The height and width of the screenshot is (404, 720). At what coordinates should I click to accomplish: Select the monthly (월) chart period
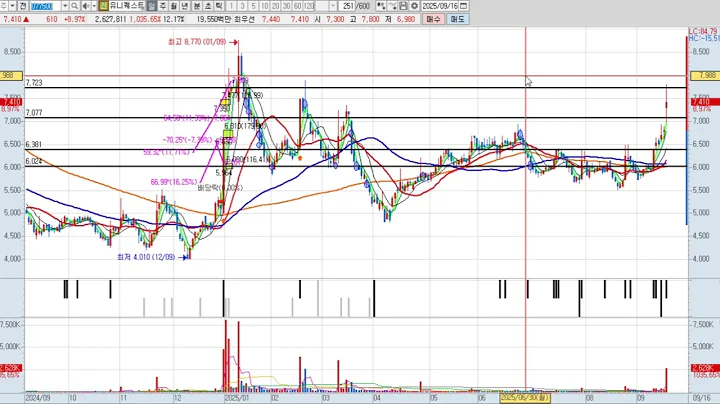[x=174, y=6]
